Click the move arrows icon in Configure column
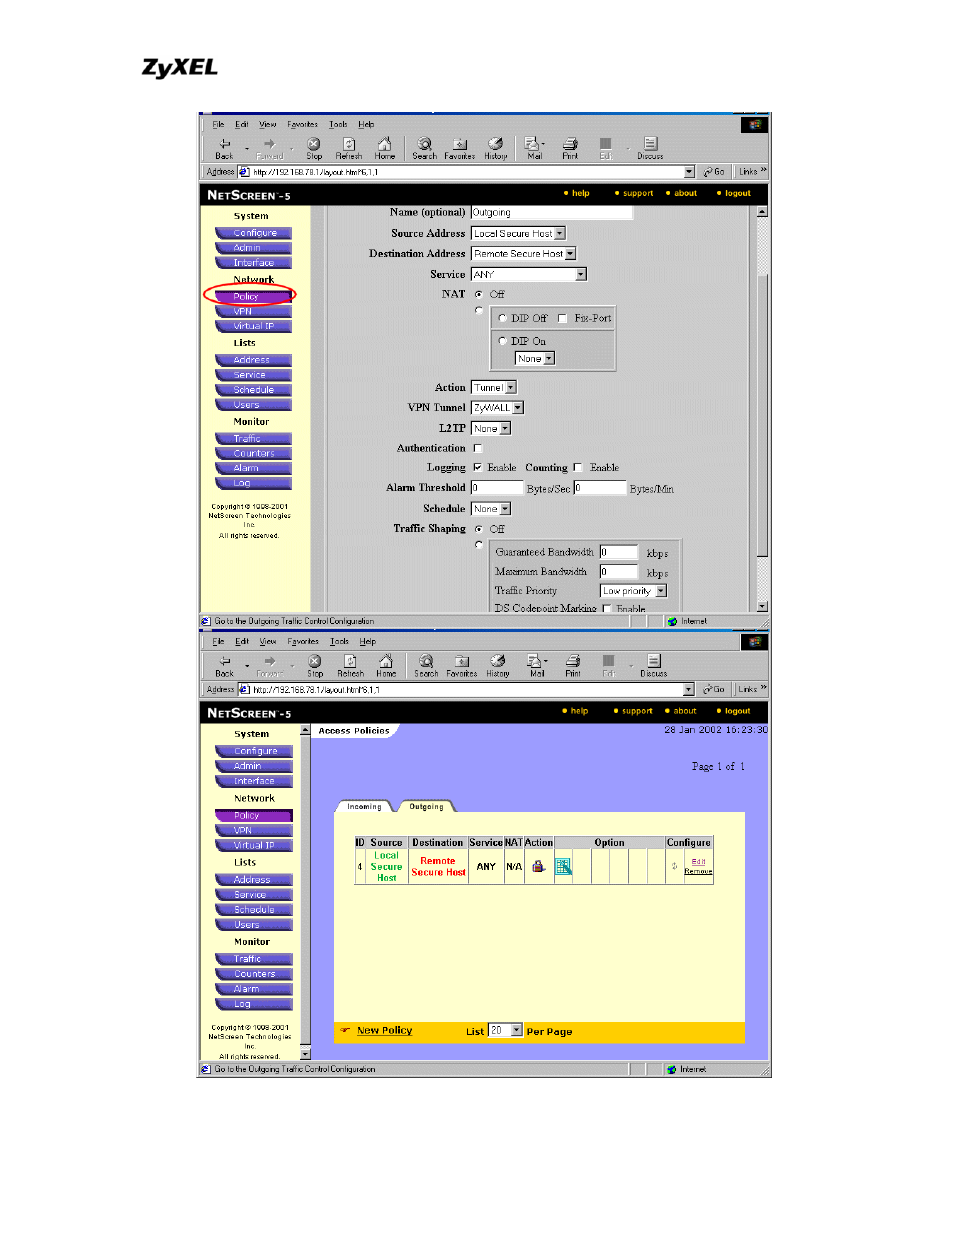Image resolution: width=954 pixels, height=1235 pixels. tap(674, 866)
